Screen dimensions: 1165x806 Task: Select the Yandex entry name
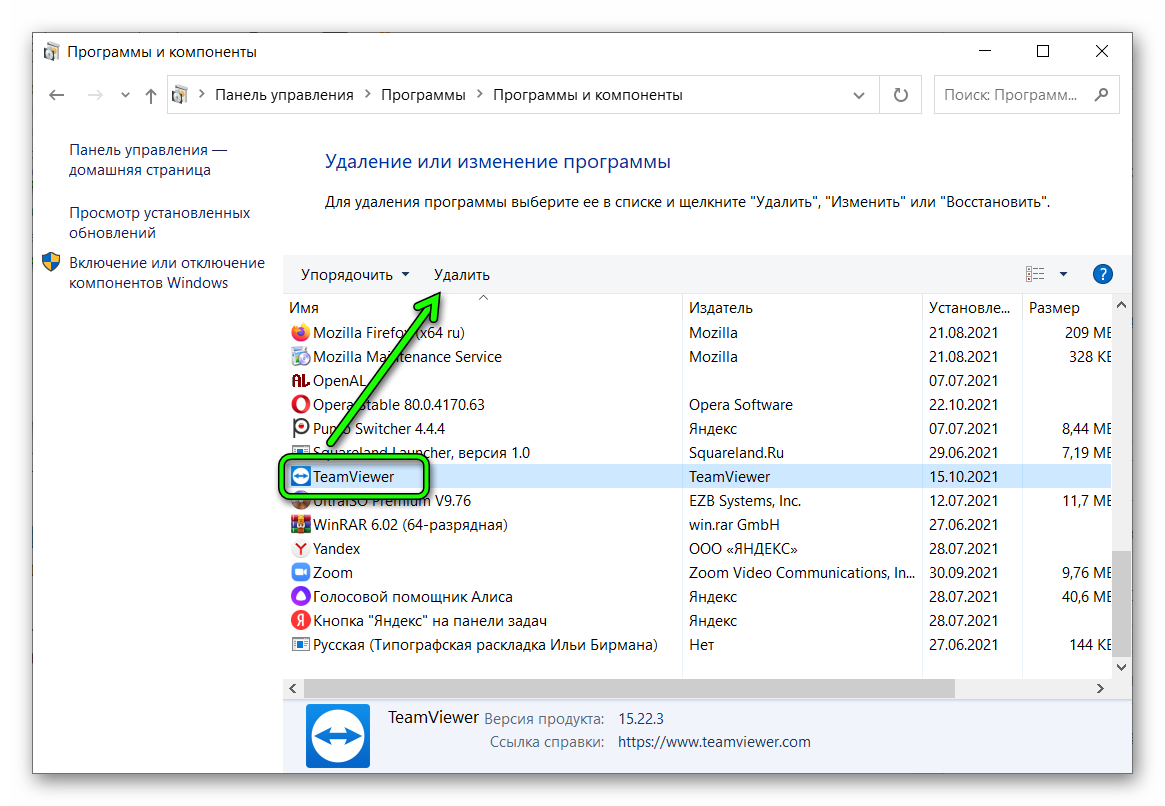(x=337, y=548)
